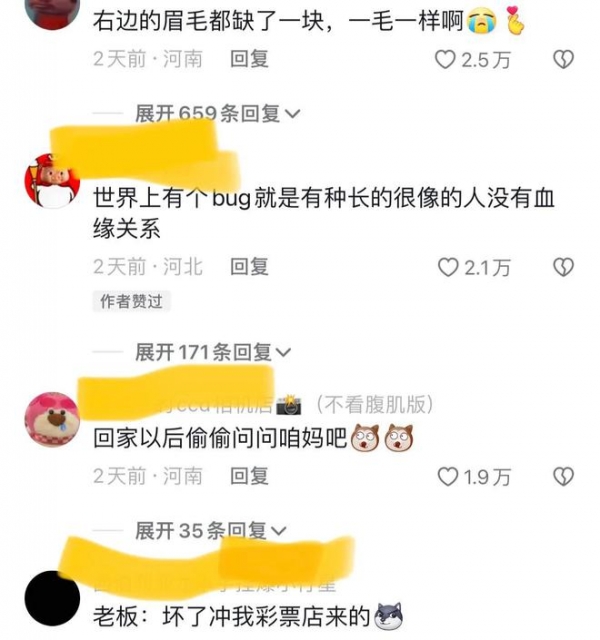Screen dimensions: 600x640
Task: Reply to the 河南 eyebrow comment
Action: click(249, 59)
